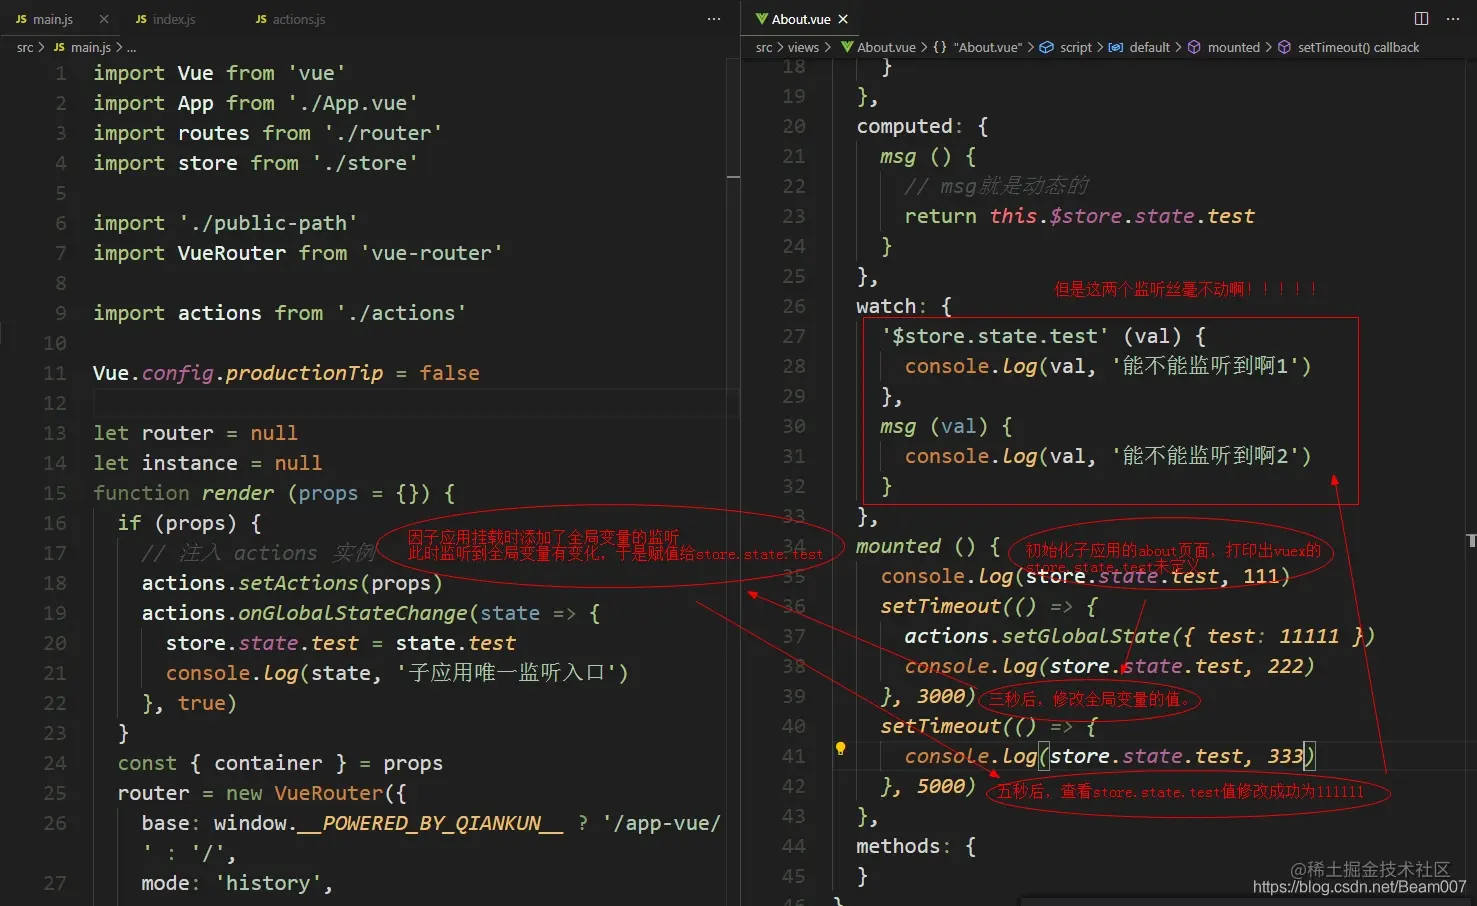
Task: Select the About.vue tab
Action: pos(801,19)
